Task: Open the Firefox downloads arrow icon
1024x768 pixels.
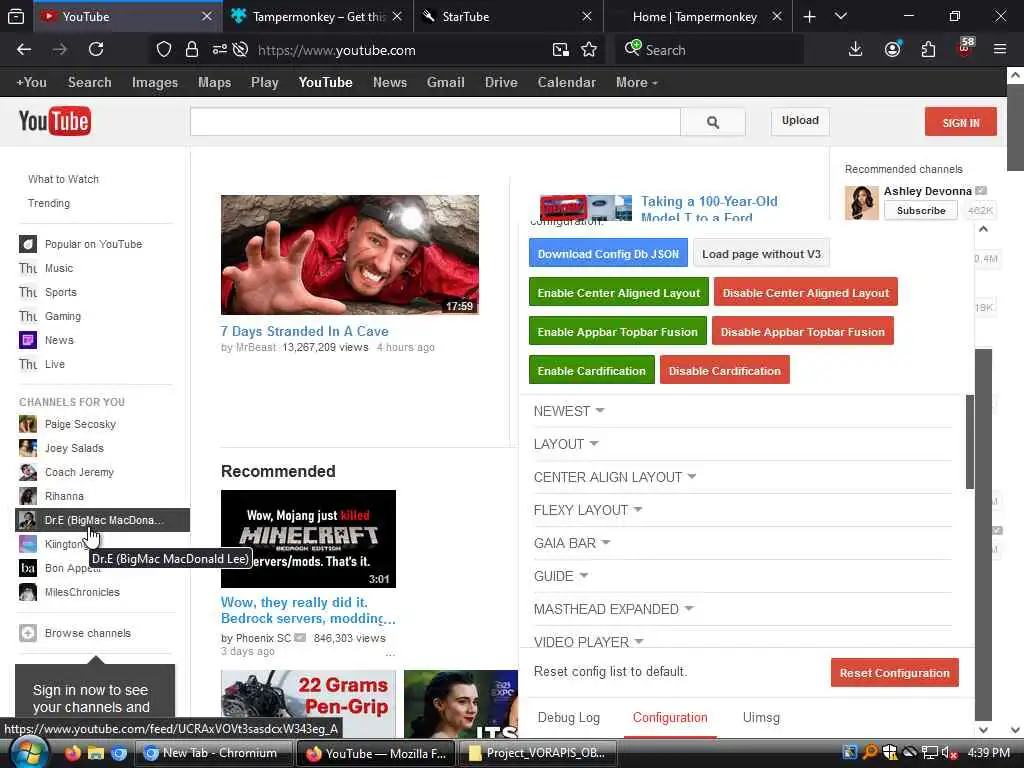Action: coord(856,50)
